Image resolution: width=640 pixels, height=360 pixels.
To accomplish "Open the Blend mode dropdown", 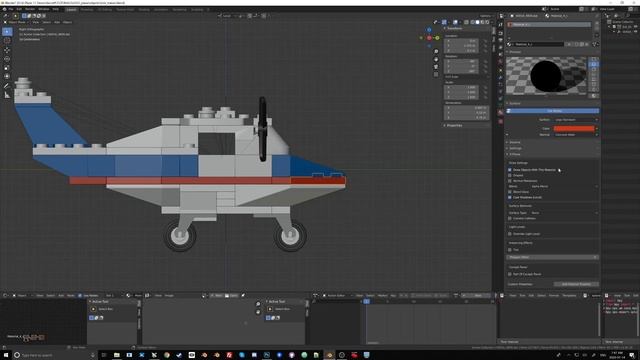I will coord(564,187).
